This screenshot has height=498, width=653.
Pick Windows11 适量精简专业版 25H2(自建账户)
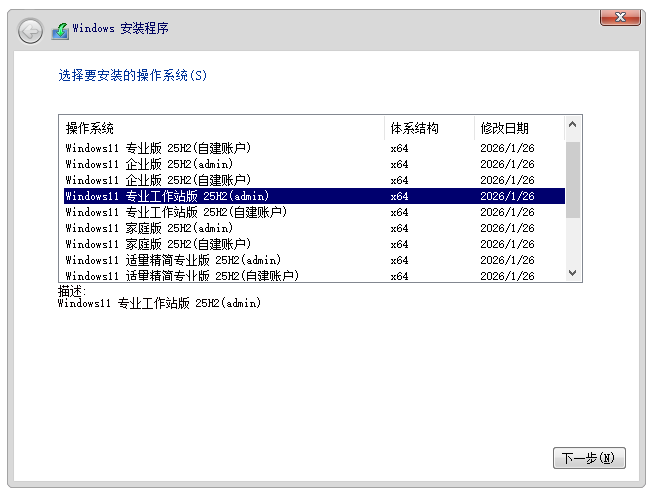coord(182,276)
